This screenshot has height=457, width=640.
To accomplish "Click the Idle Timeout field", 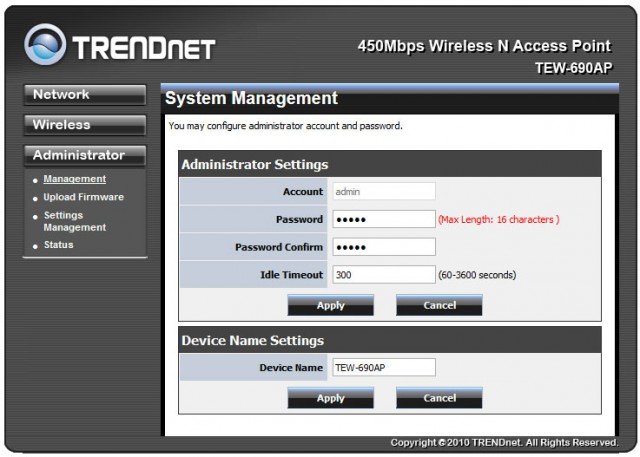I will (x=383, y=274).
